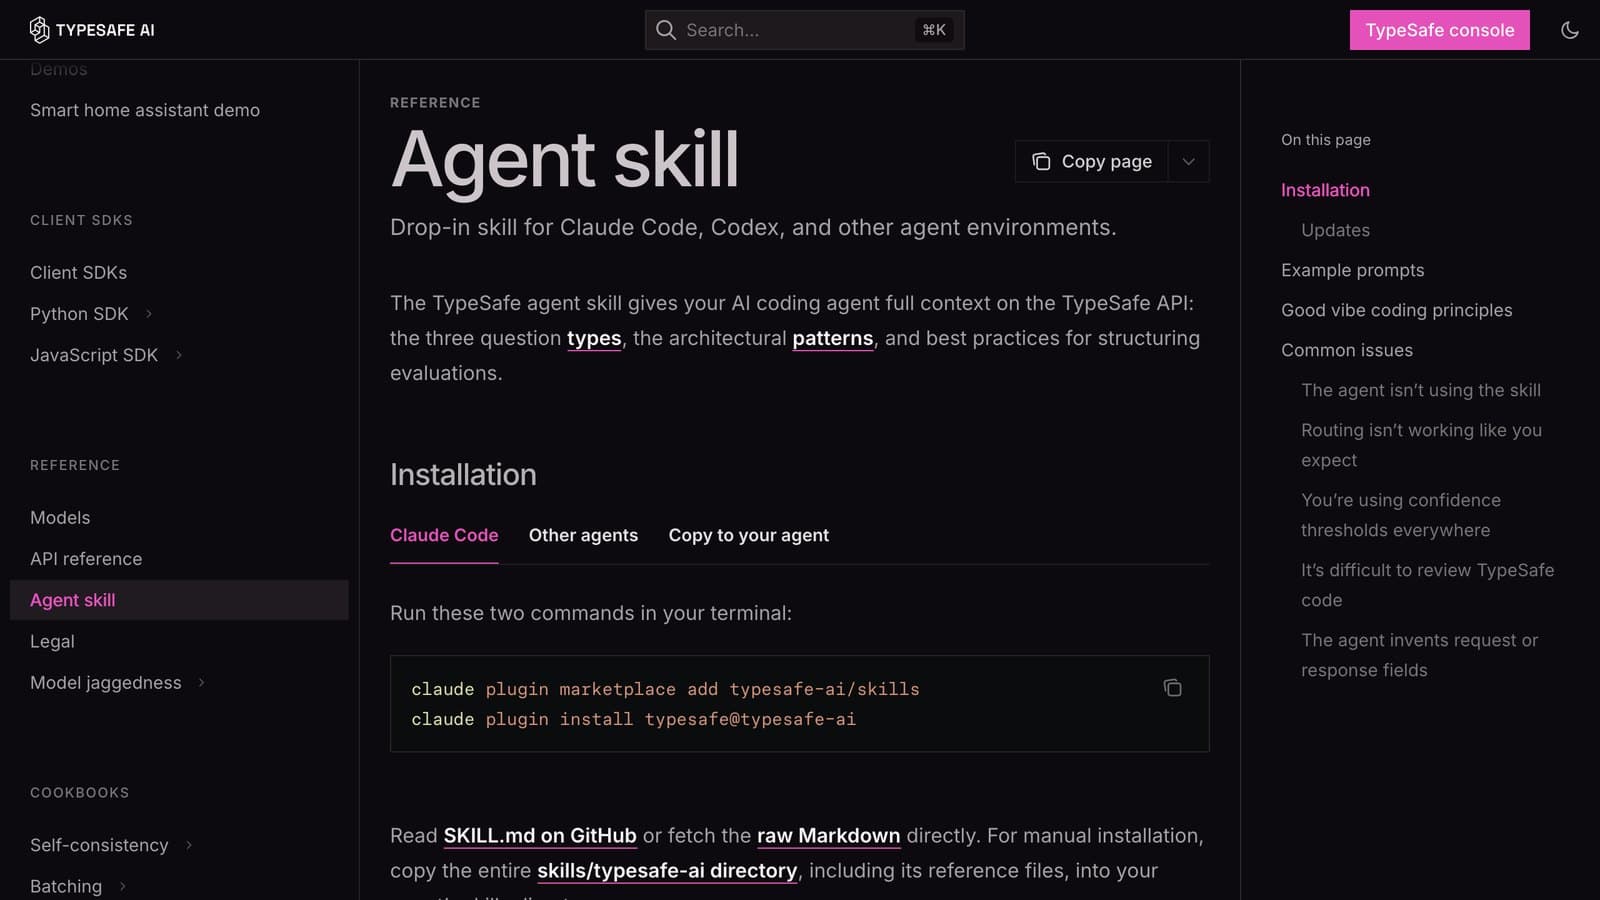The width and height of the screenshot is (1600, 900).
Task: Go to 'It's difficult to review TypeSafe code'
Action: point(1427,585)
